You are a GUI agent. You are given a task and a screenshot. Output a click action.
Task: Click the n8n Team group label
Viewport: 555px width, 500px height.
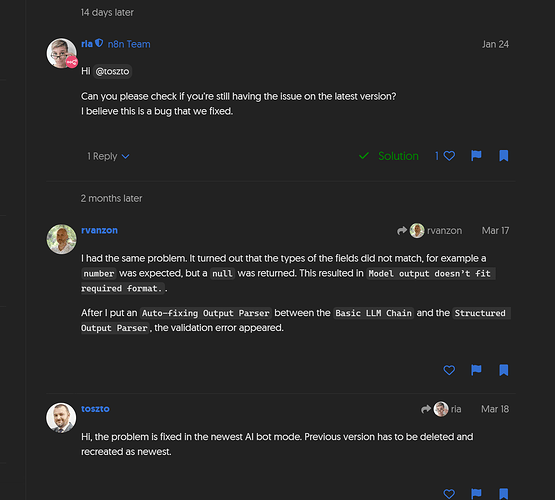[129, 44]
